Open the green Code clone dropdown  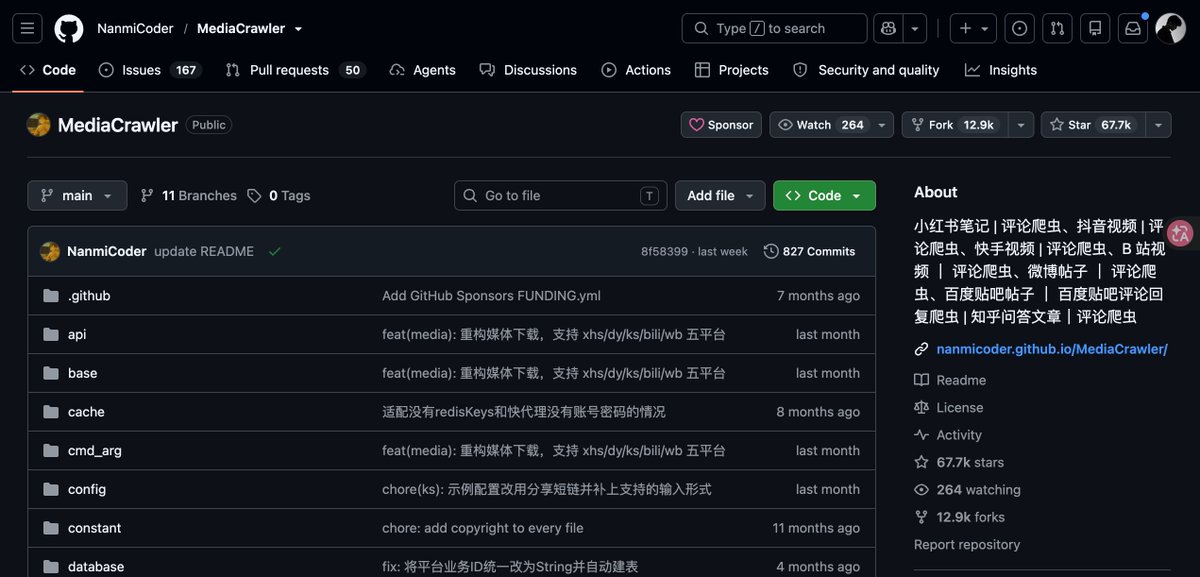tap(824, 196)
